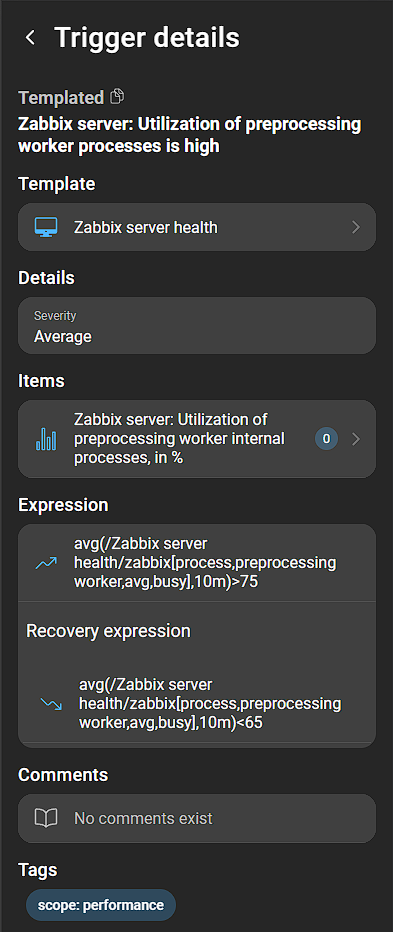Open Zabbix server health chevron arrow

pyautogui.click(x=356, y=227)
